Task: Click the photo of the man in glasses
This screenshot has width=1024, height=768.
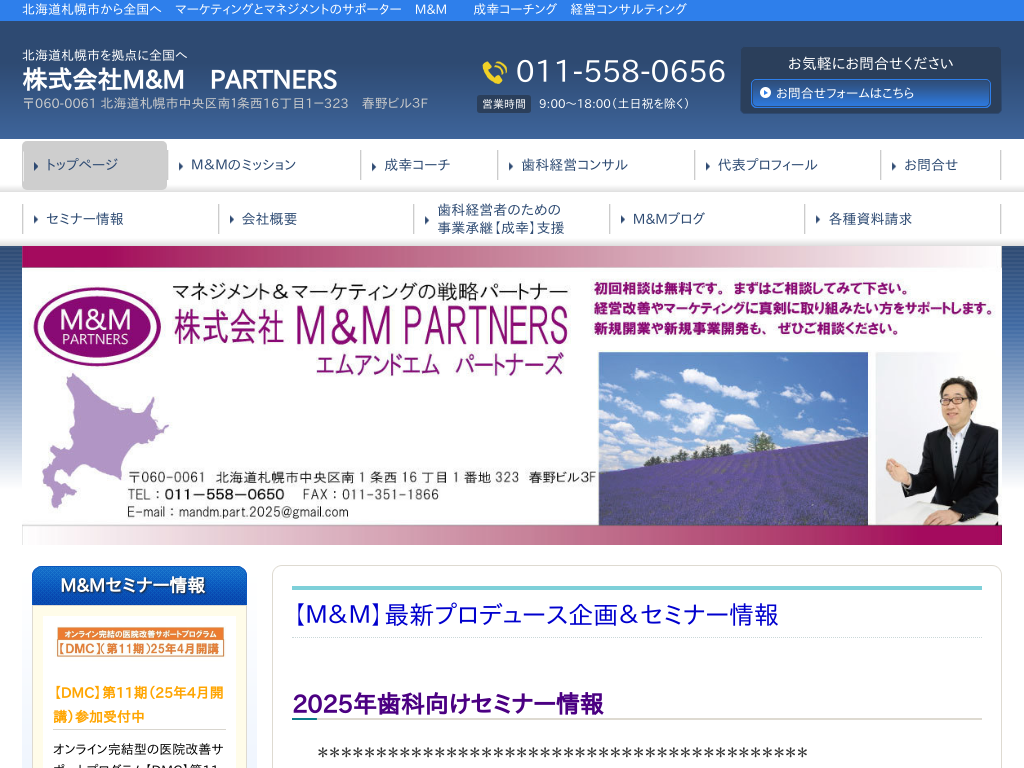Action: click(936, 438)
